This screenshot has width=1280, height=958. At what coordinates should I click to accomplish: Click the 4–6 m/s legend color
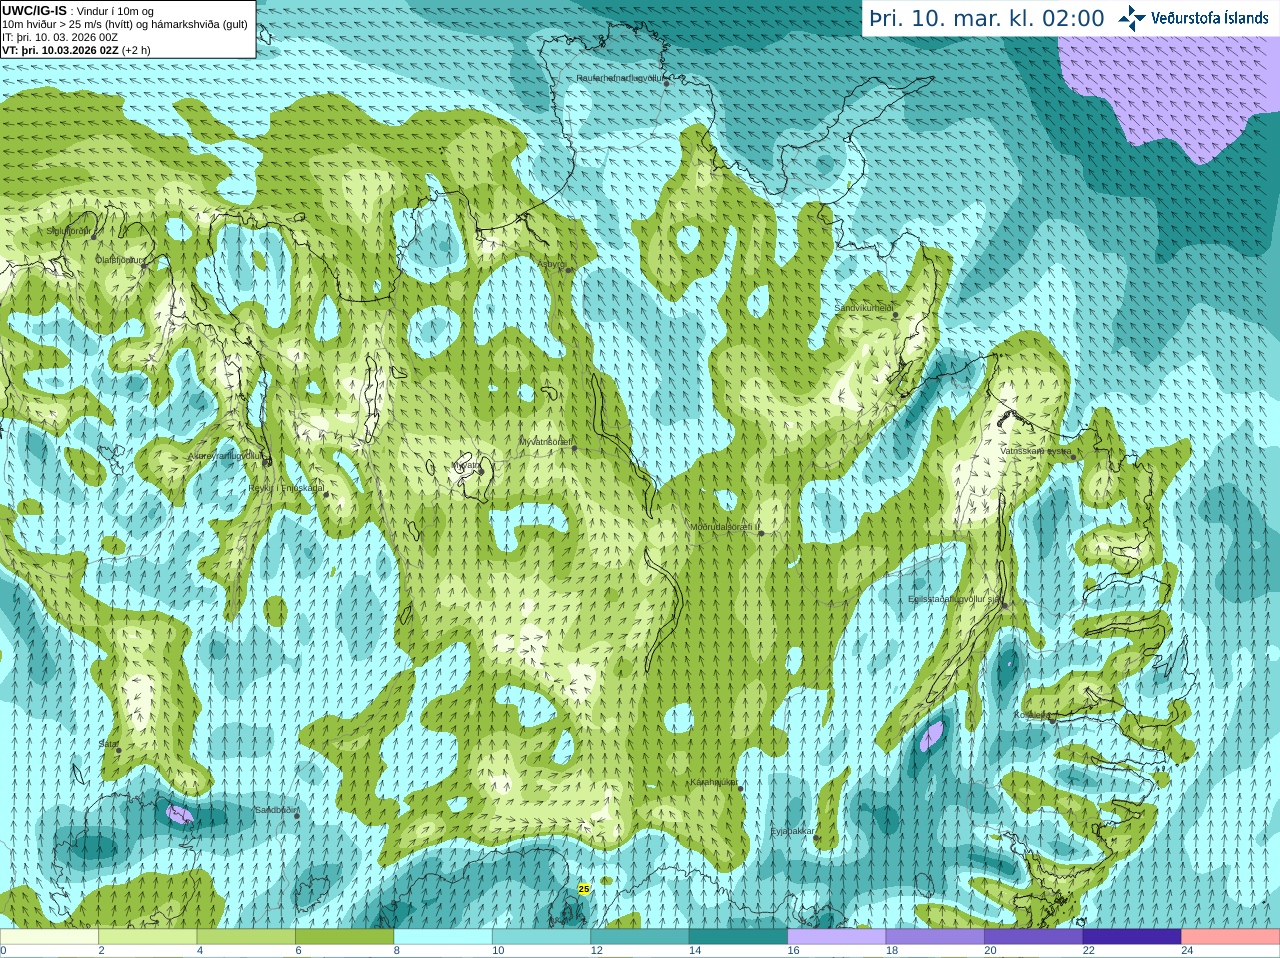click(x=246, y=937)
